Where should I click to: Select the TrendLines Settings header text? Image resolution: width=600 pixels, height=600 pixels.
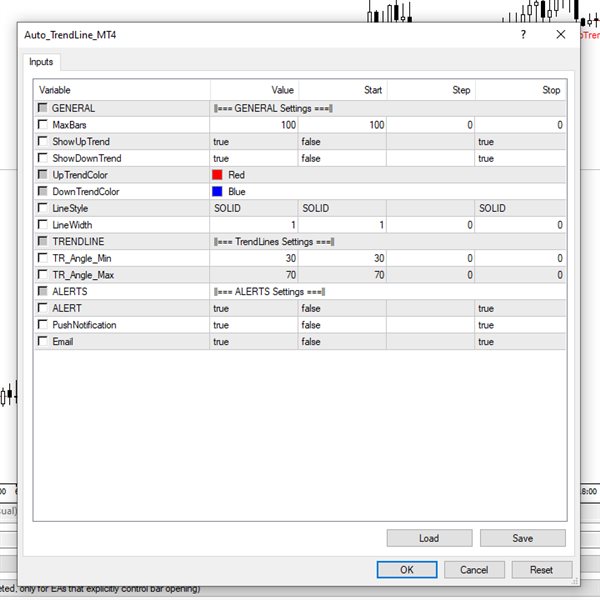click(274, 241)
